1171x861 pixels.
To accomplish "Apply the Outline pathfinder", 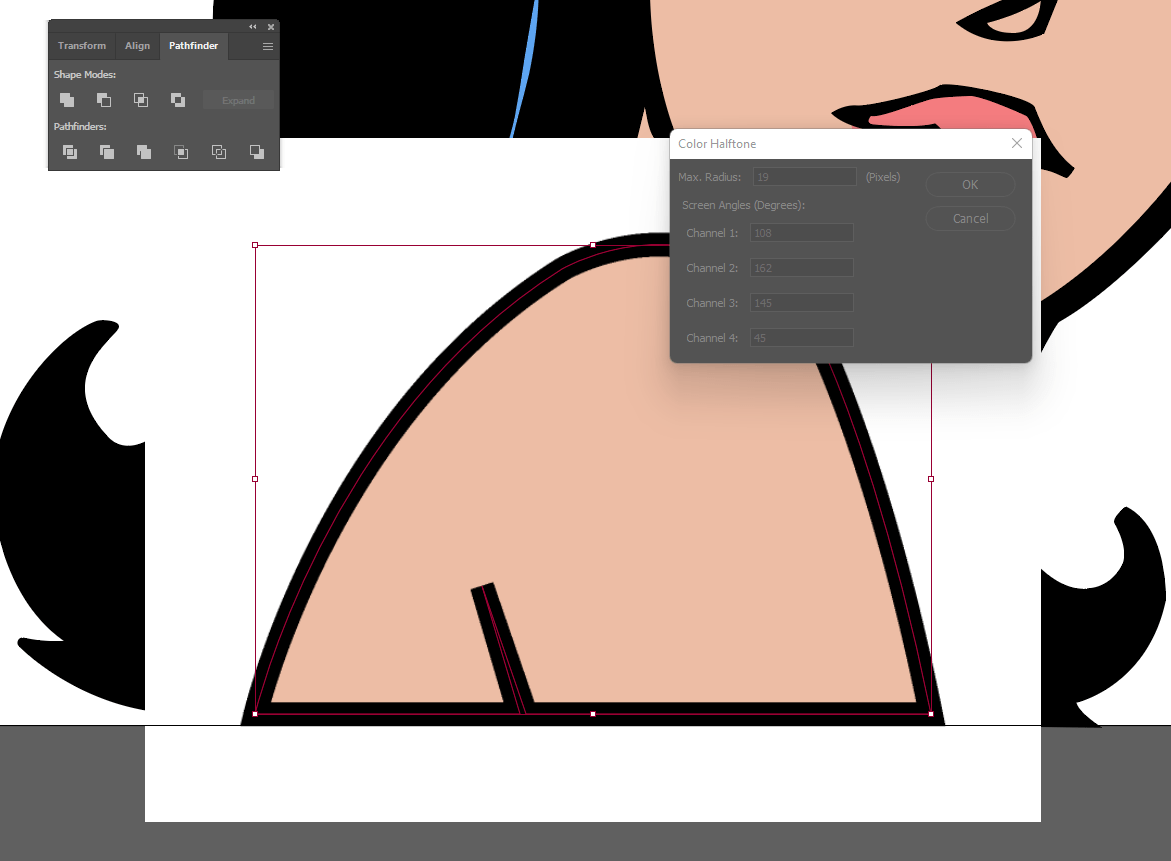I will (x=218, y=152).
